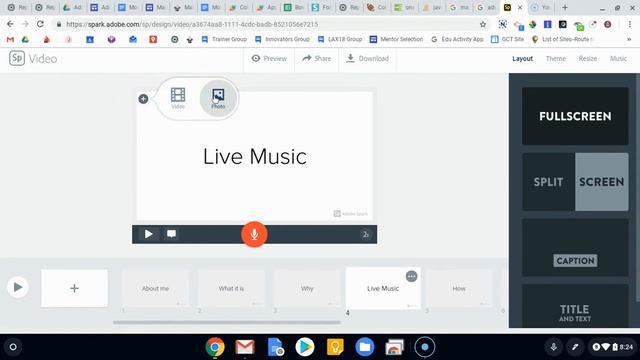Viewport: 640px width, 360px height.
Task: Edit the Live Music title text
Action: click(255, 157)
